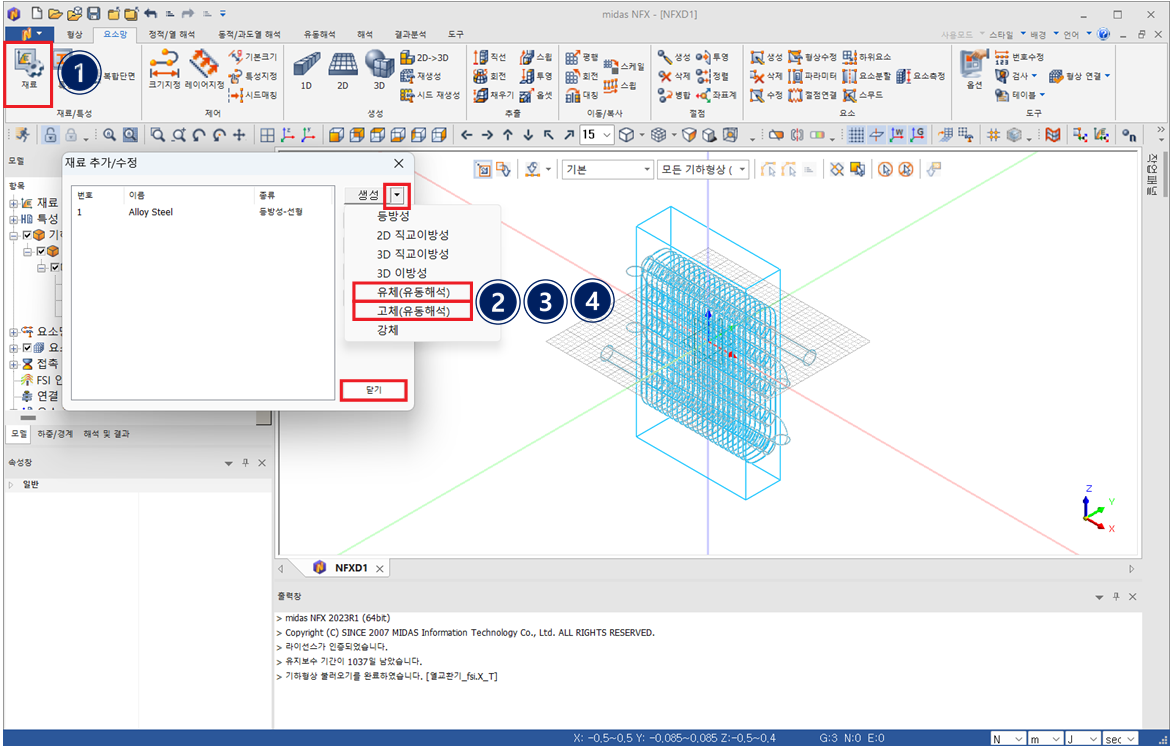Expand the 특성 tree node
Screen dimensions: 1170x747
click(13, 219)
